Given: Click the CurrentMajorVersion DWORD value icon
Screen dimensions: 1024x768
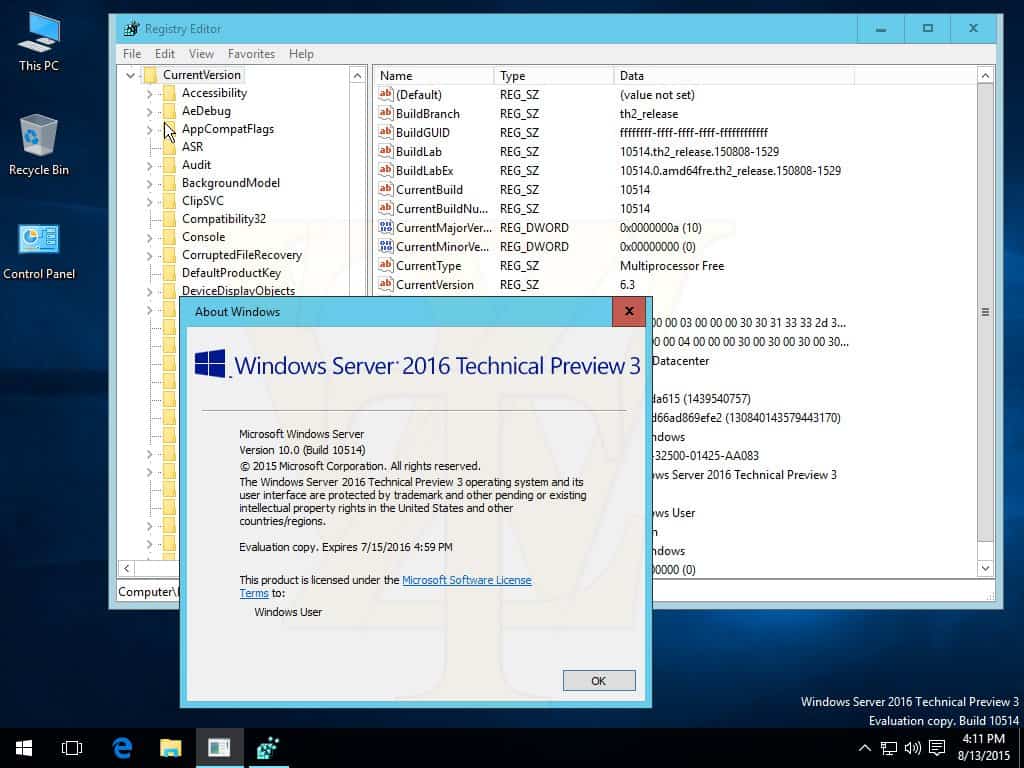Looking at the screenshot, I should (385, 227).
